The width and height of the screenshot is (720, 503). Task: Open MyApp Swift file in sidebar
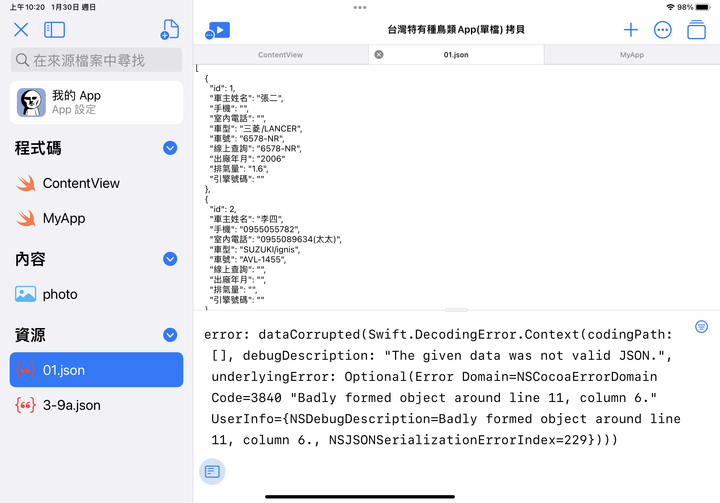tap(96, 218)
